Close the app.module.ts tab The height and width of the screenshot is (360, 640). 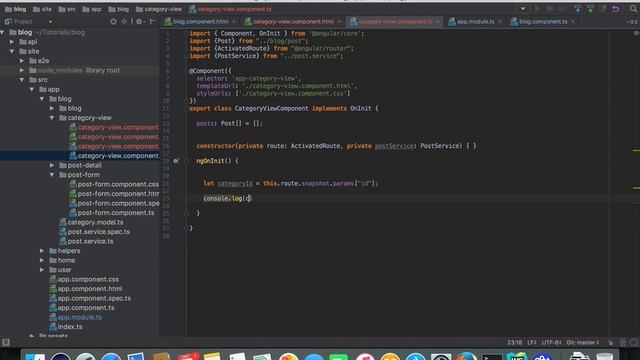pos(500,22)
